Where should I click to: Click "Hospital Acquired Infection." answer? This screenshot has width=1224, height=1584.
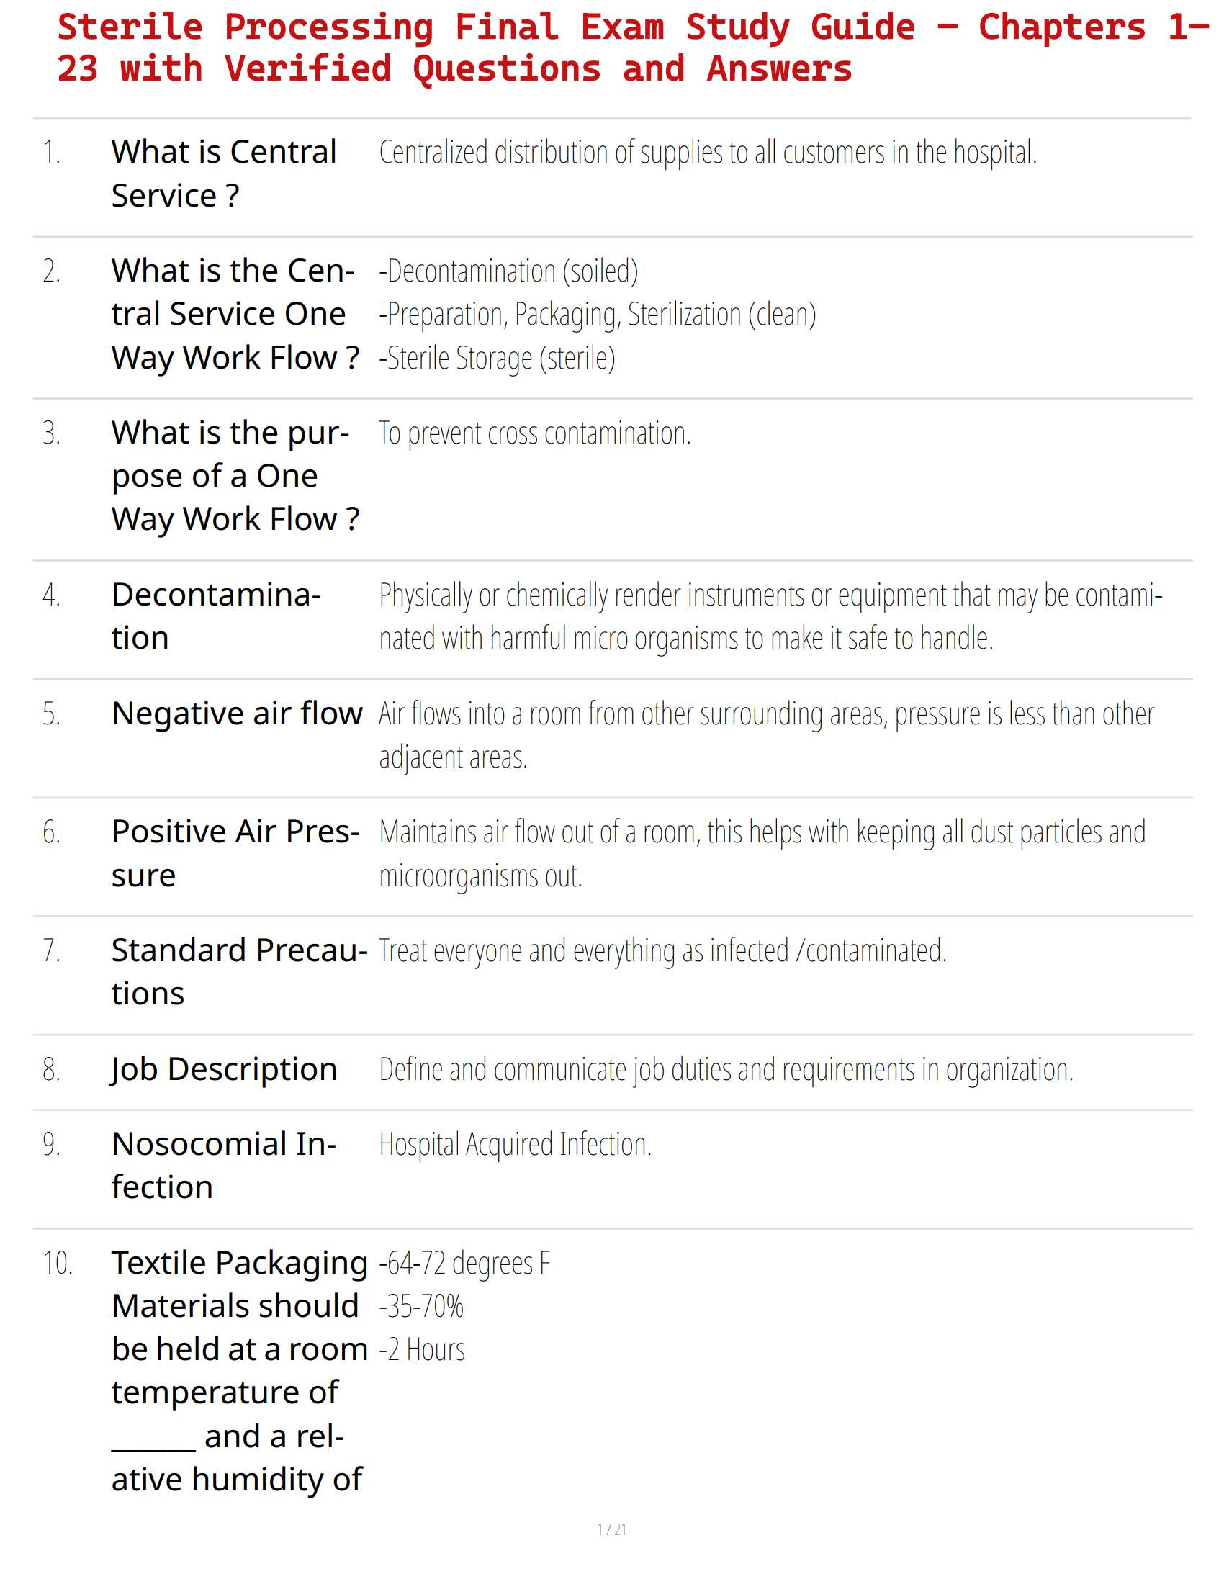point(515,1145)
